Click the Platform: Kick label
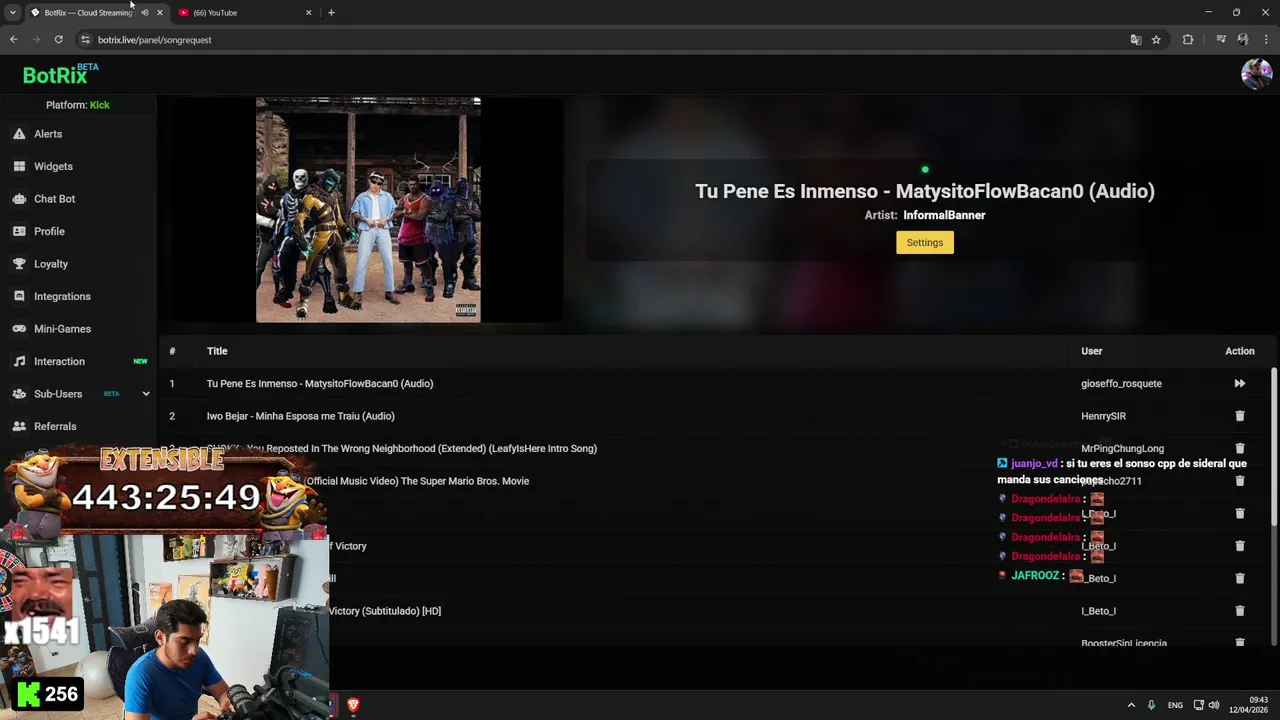This screenshot has height=720, width=1280. 77,105
